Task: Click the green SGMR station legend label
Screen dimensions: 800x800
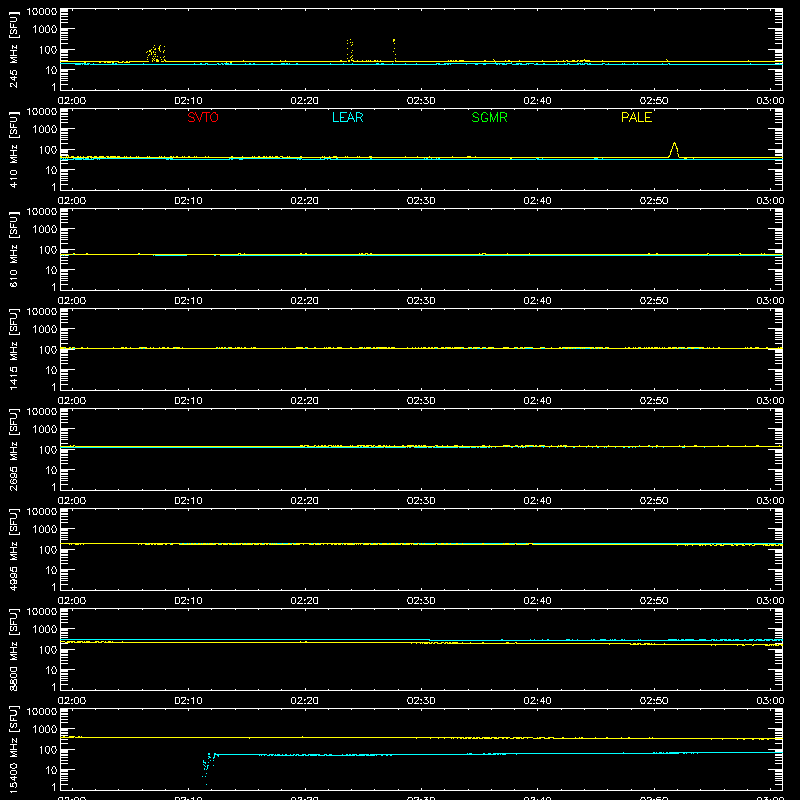Action: pos(489,117)
